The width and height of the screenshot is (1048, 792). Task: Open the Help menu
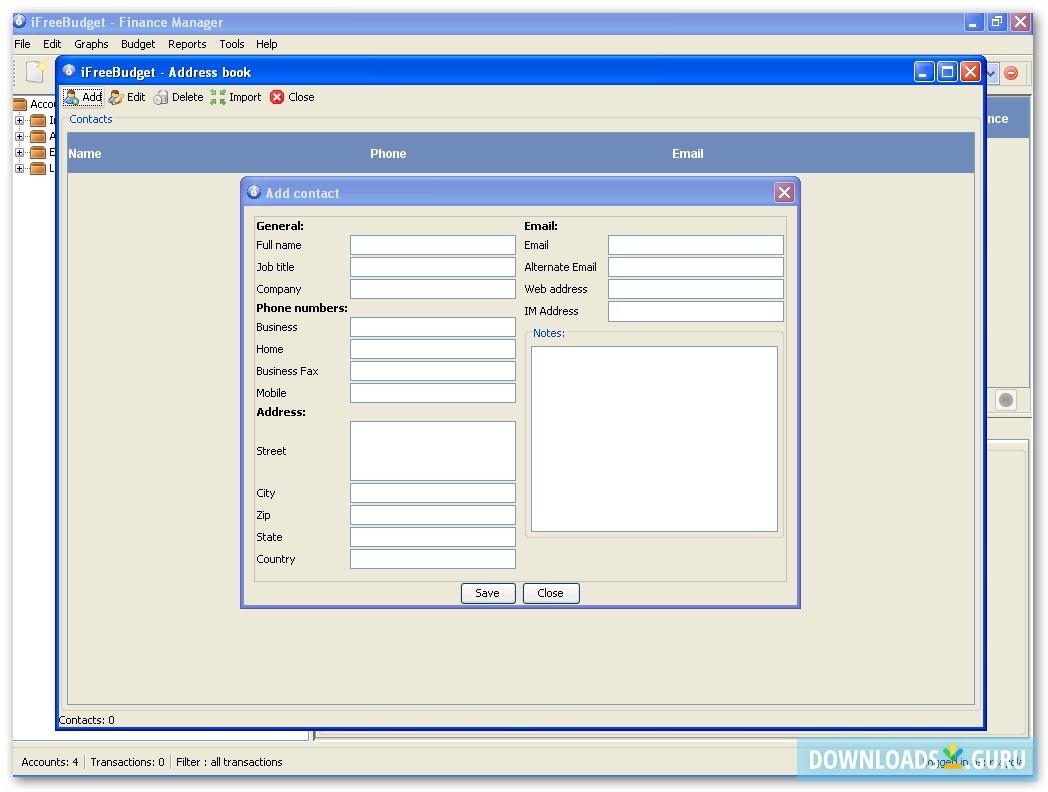point(267,44)
